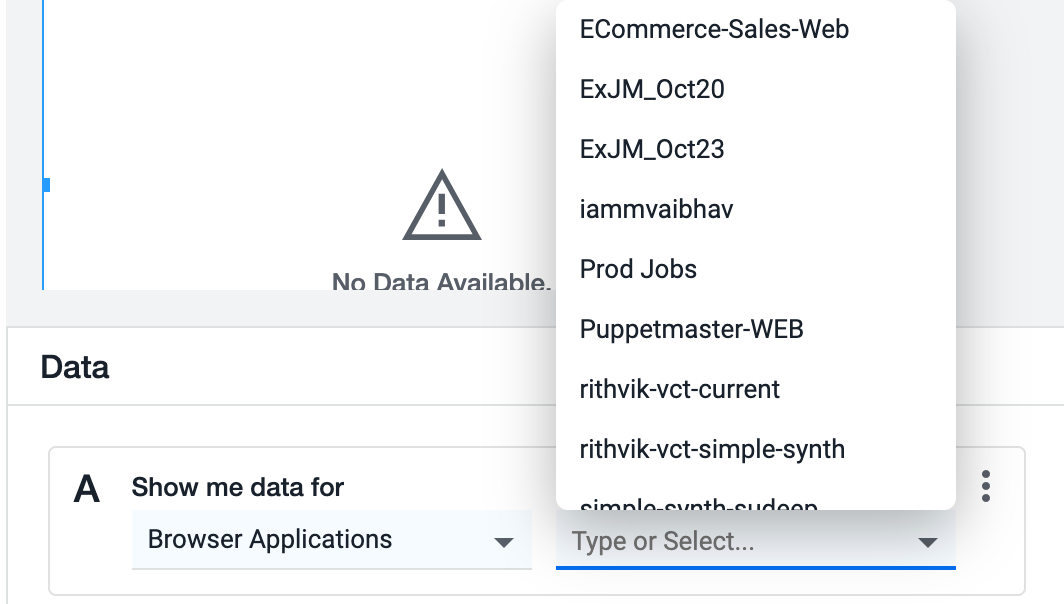Pick iammvaibhav in the dropdown list

[755, 209]
